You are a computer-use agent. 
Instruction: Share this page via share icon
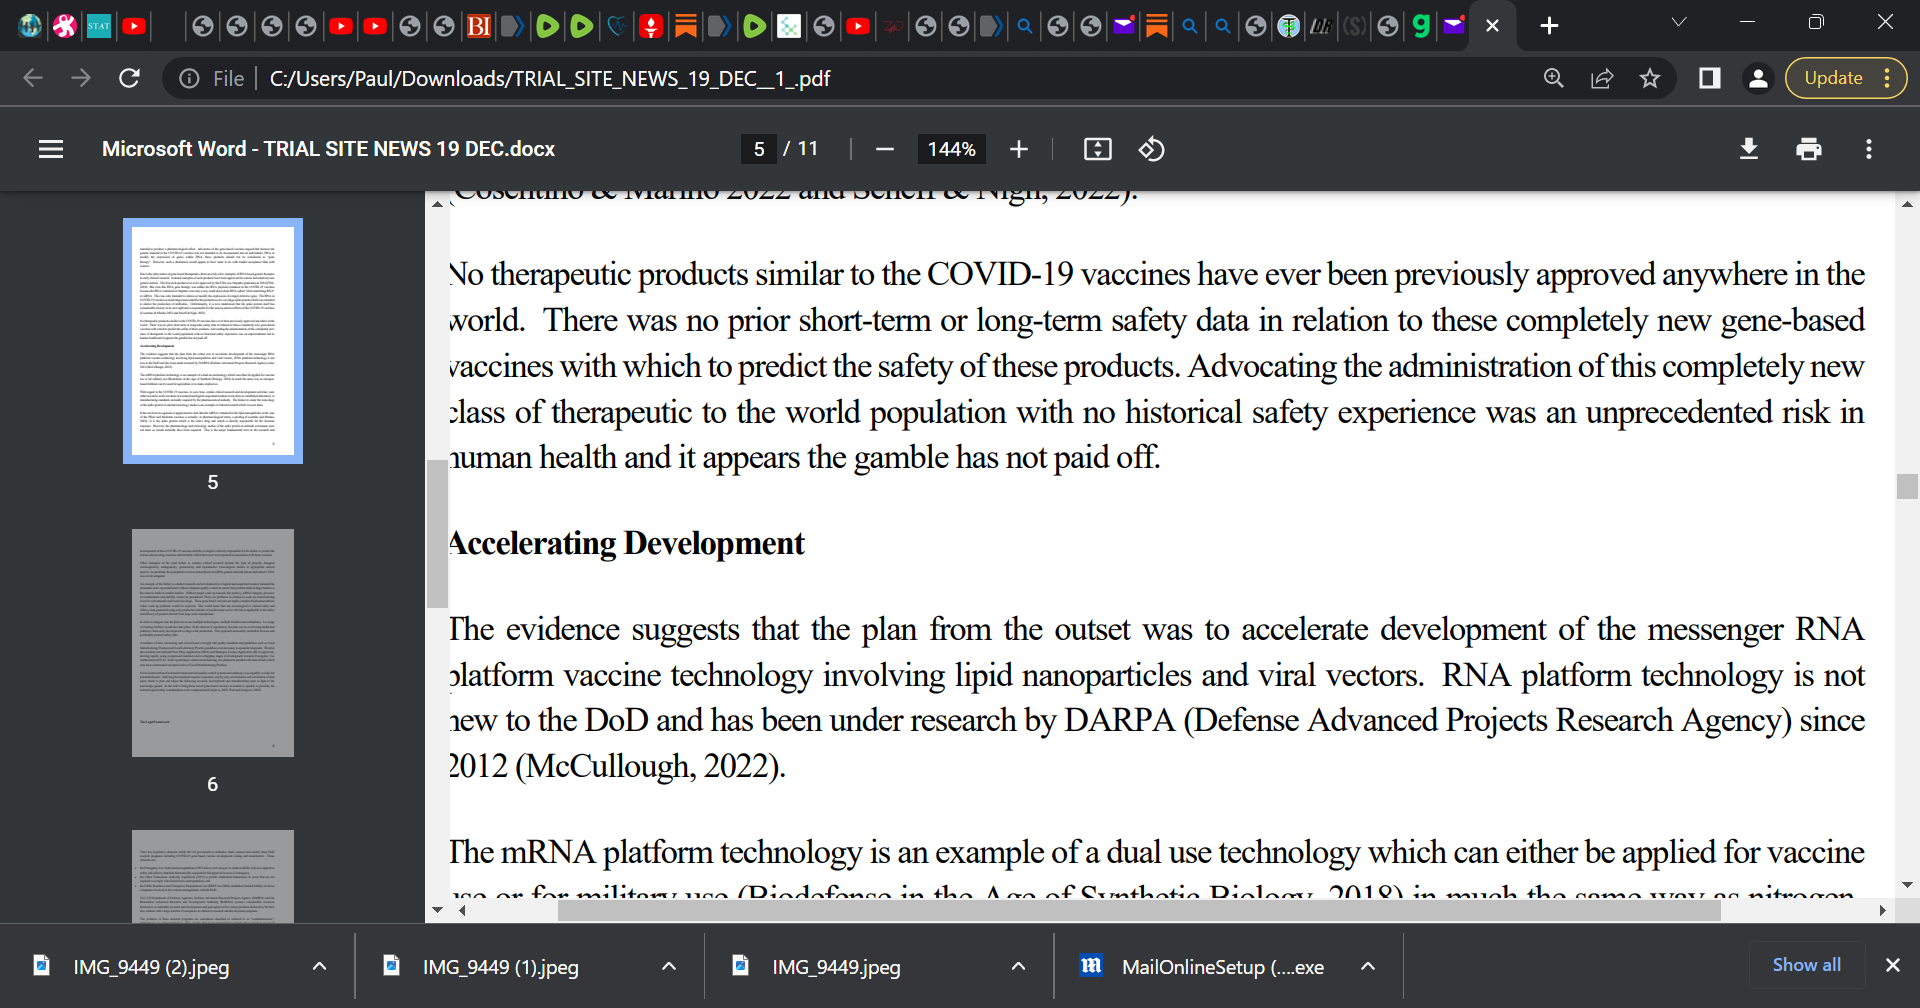pyautogui.click(x=1602, y=78)
